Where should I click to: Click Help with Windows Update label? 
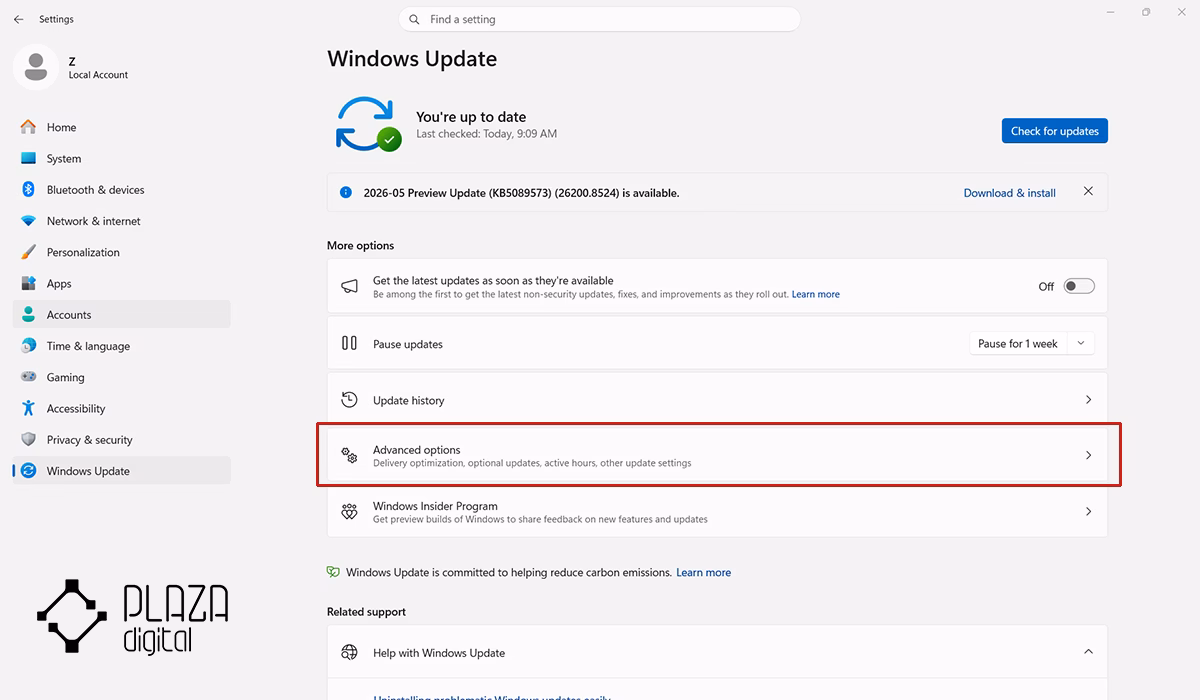click(x=439, y=653)
